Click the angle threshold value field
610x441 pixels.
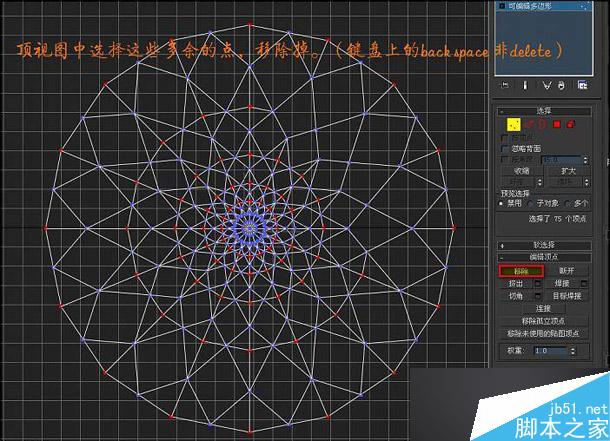[x=561, y=160]
